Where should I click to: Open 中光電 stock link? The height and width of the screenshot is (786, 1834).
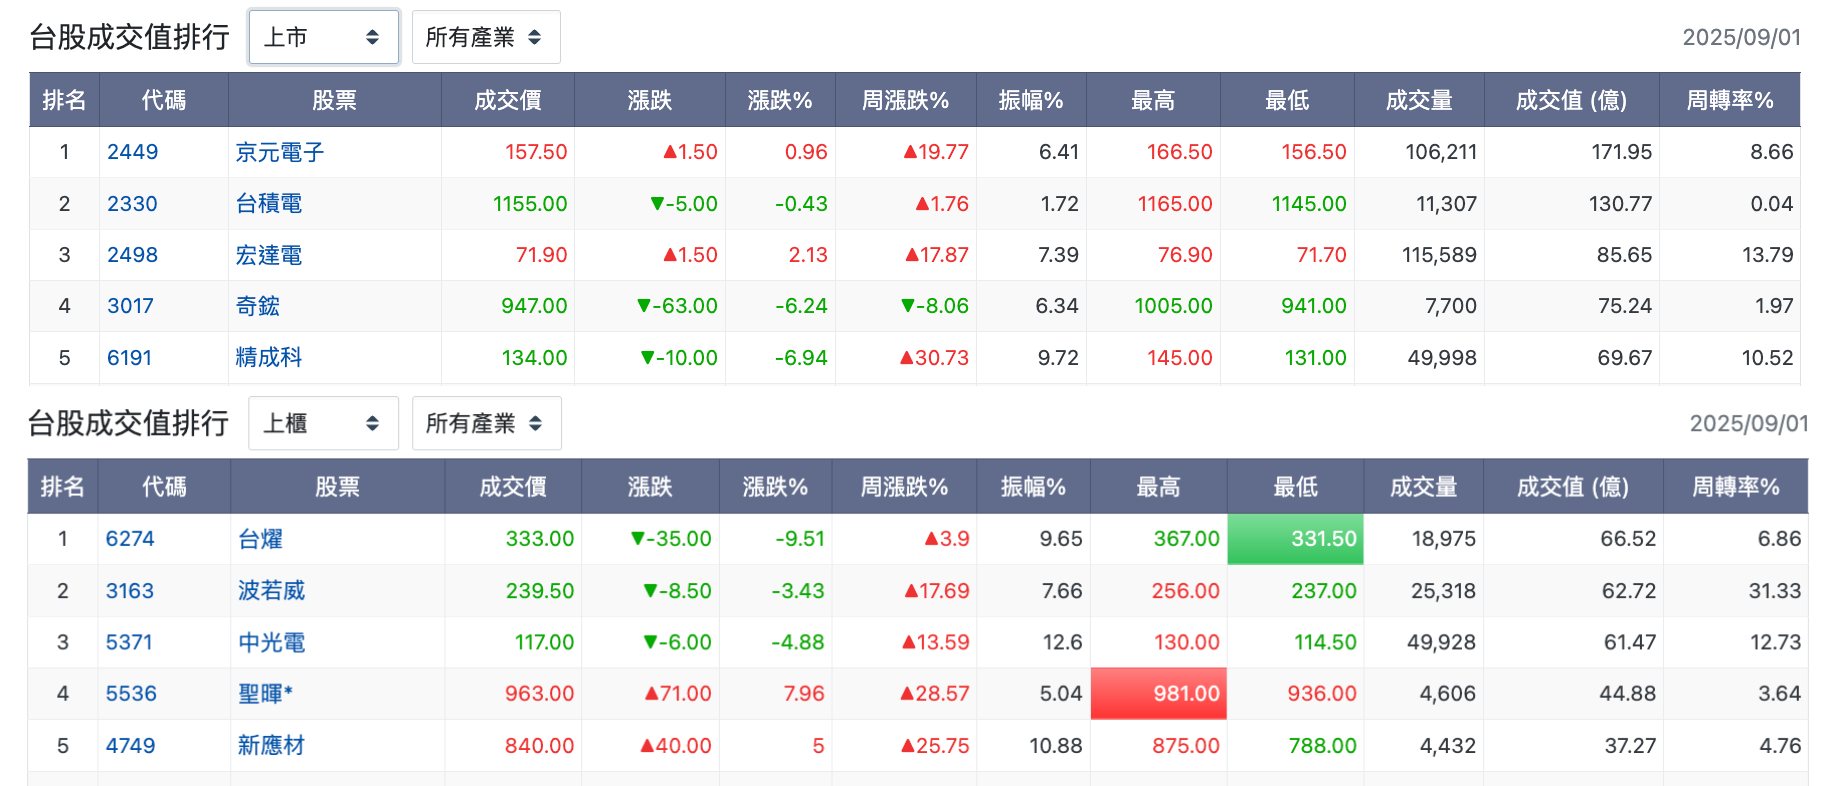(271, 642)
